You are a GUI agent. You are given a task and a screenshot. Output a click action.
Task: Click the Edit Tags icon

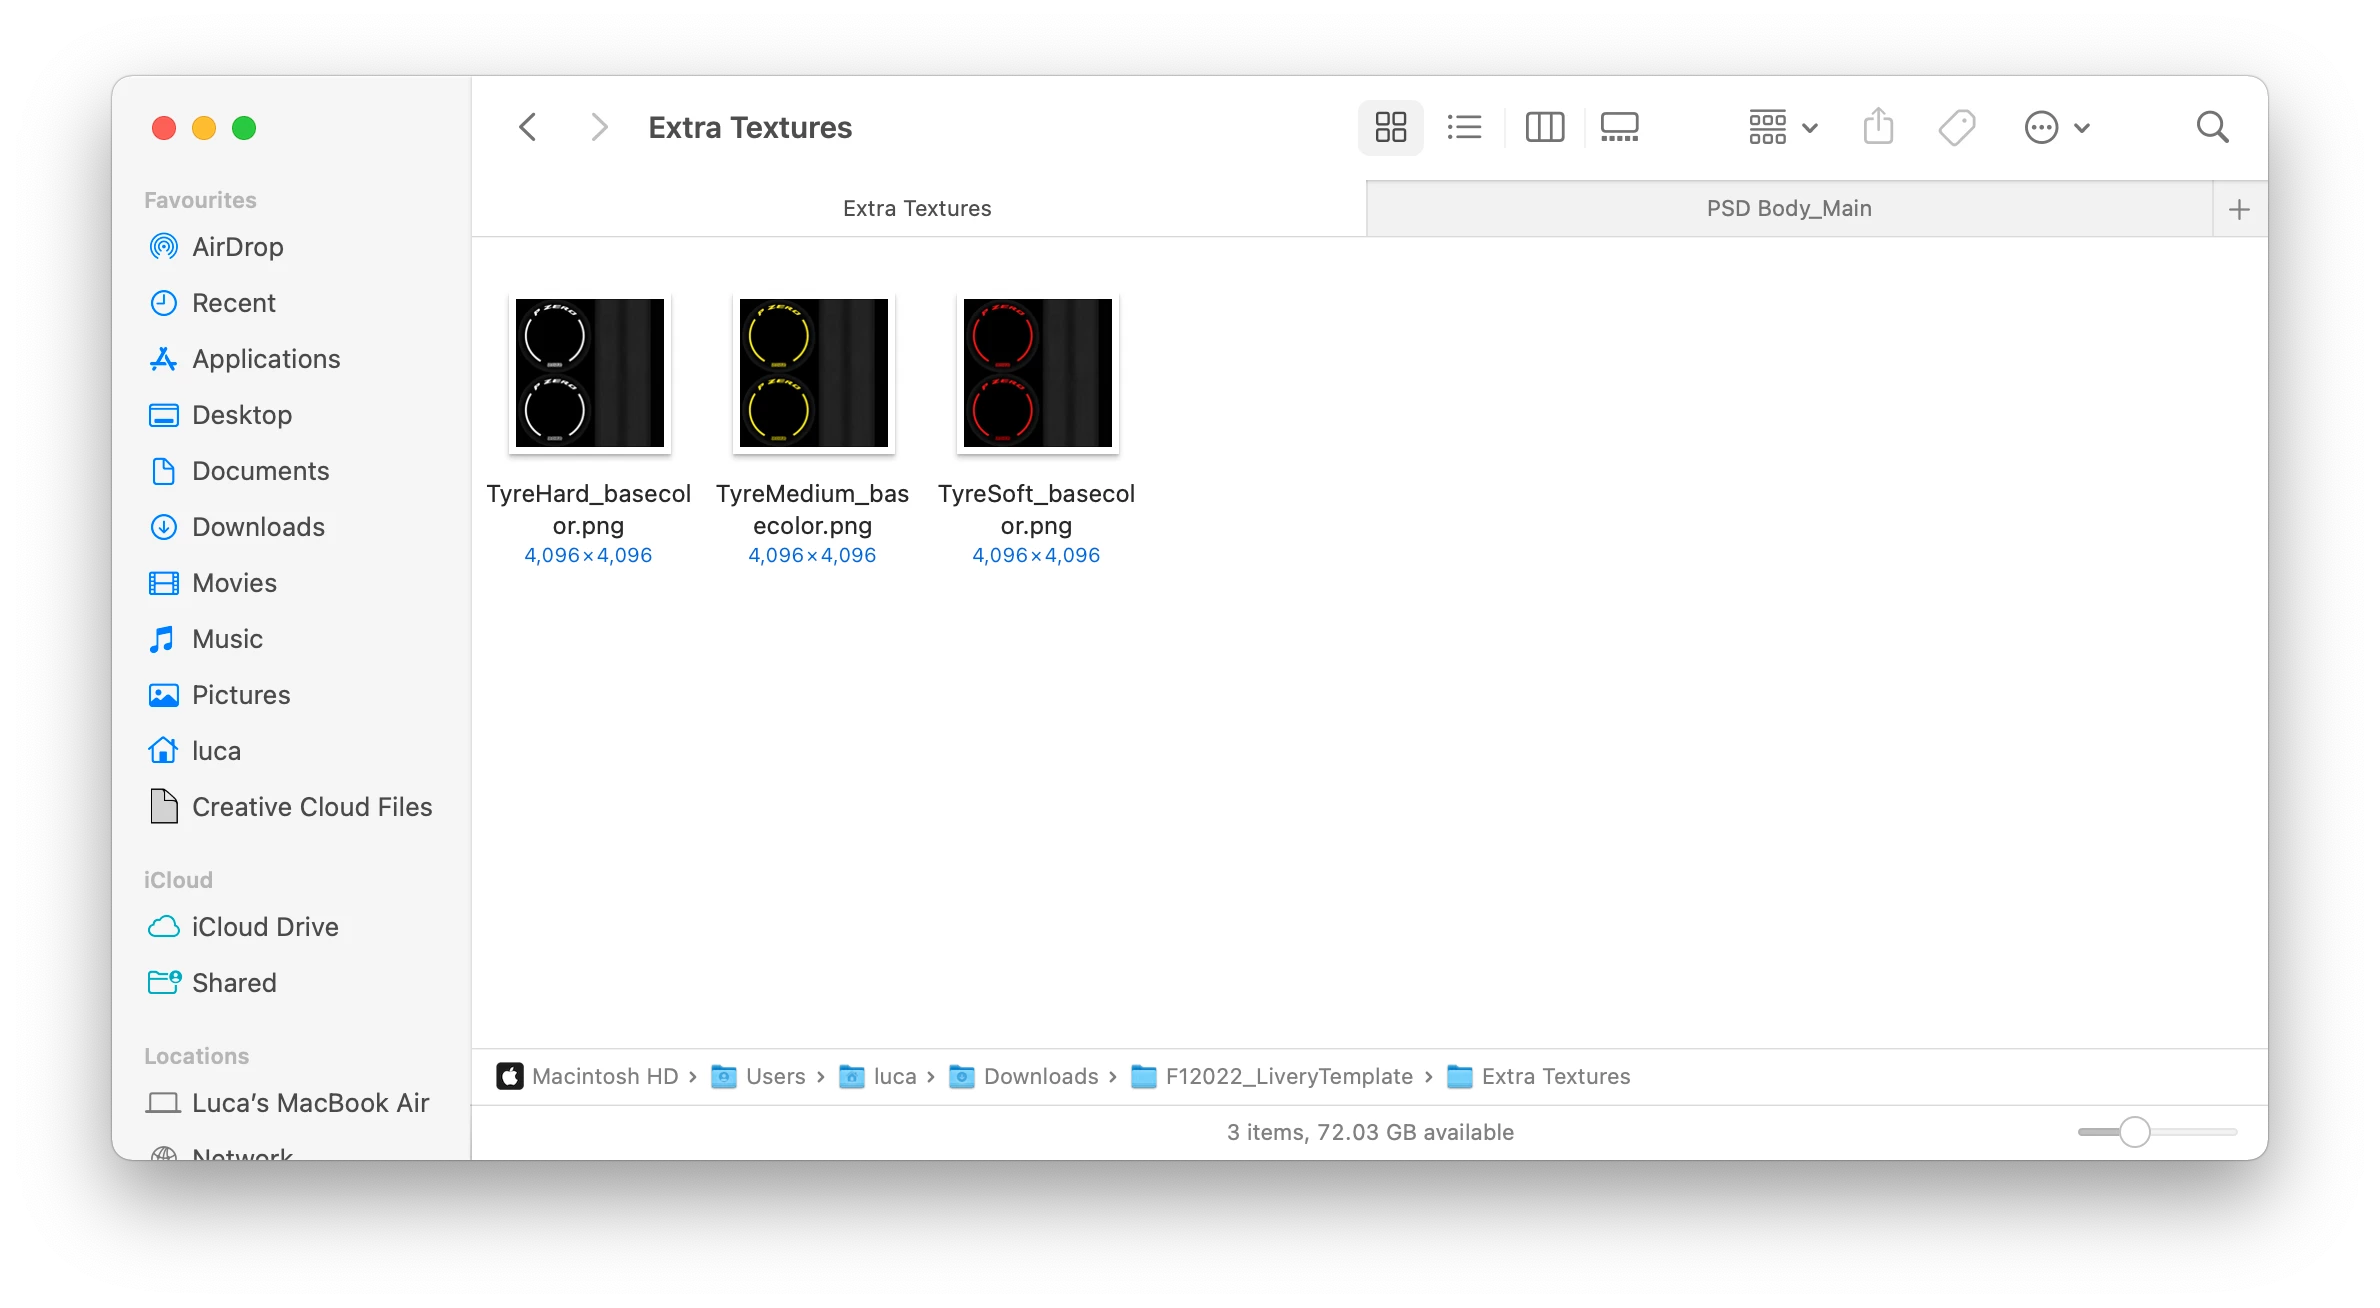pos(1956,127)
